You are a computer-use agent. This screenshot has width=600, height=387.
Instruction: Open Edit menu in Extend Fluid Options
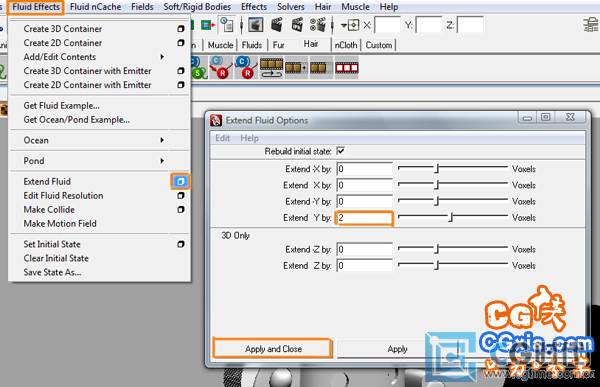(x=222, y=138)
